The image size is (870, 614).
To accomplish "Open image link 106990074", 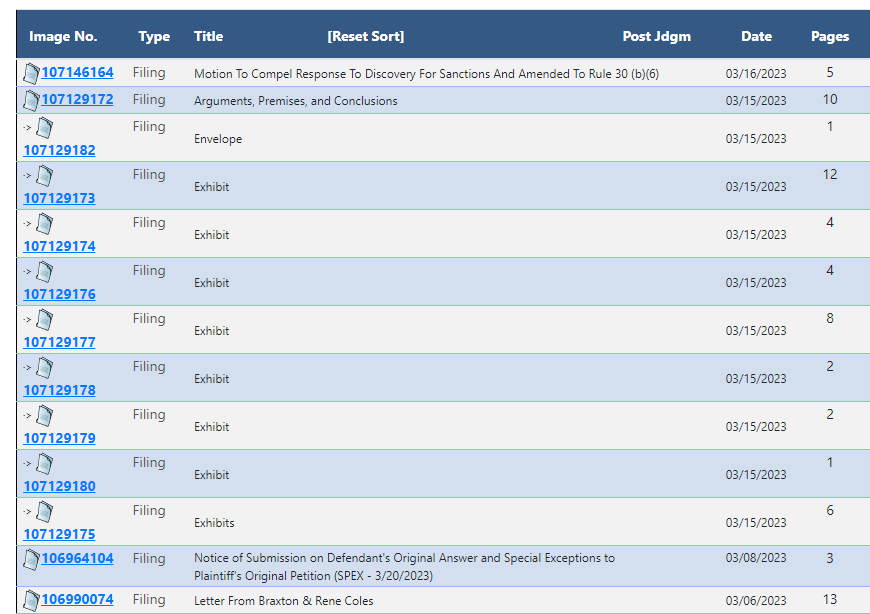I will (78, 600).
